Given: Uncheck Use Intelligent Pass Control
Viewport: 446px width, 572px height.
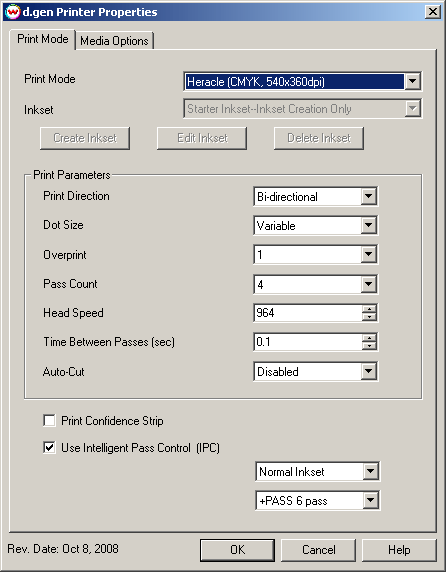Looking at the screenshot, I should point(49,447).
